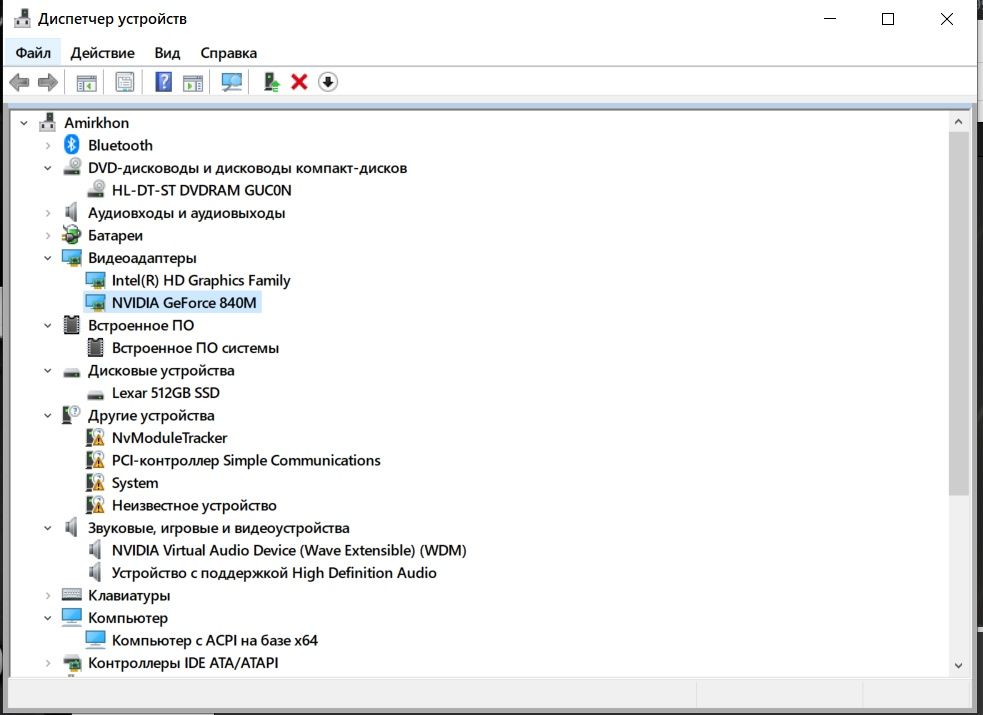
Task: Click the Update driver toolbar icon
Action: coord(271,82)
